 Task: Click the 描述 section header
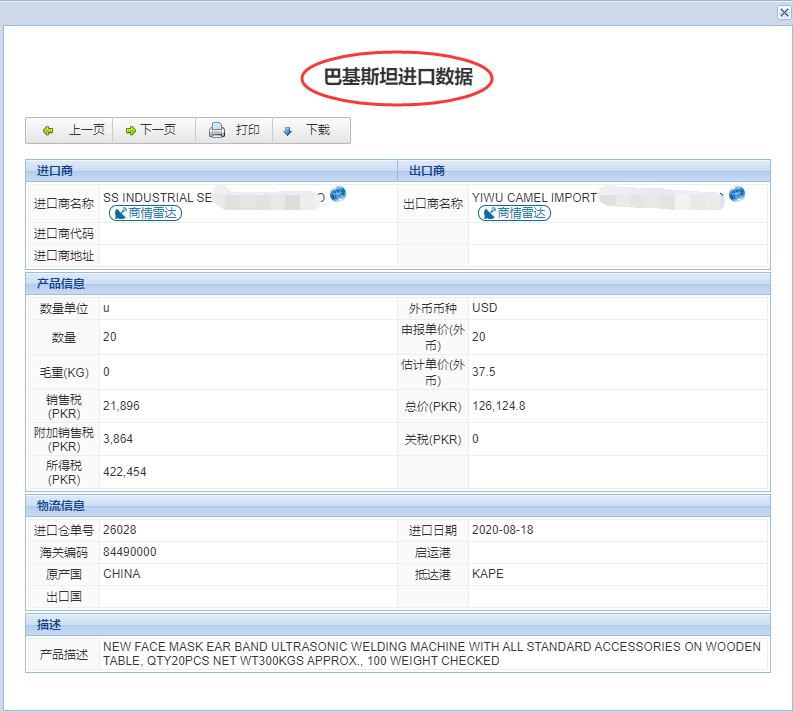pyautogui.click(x=49, y=625)
